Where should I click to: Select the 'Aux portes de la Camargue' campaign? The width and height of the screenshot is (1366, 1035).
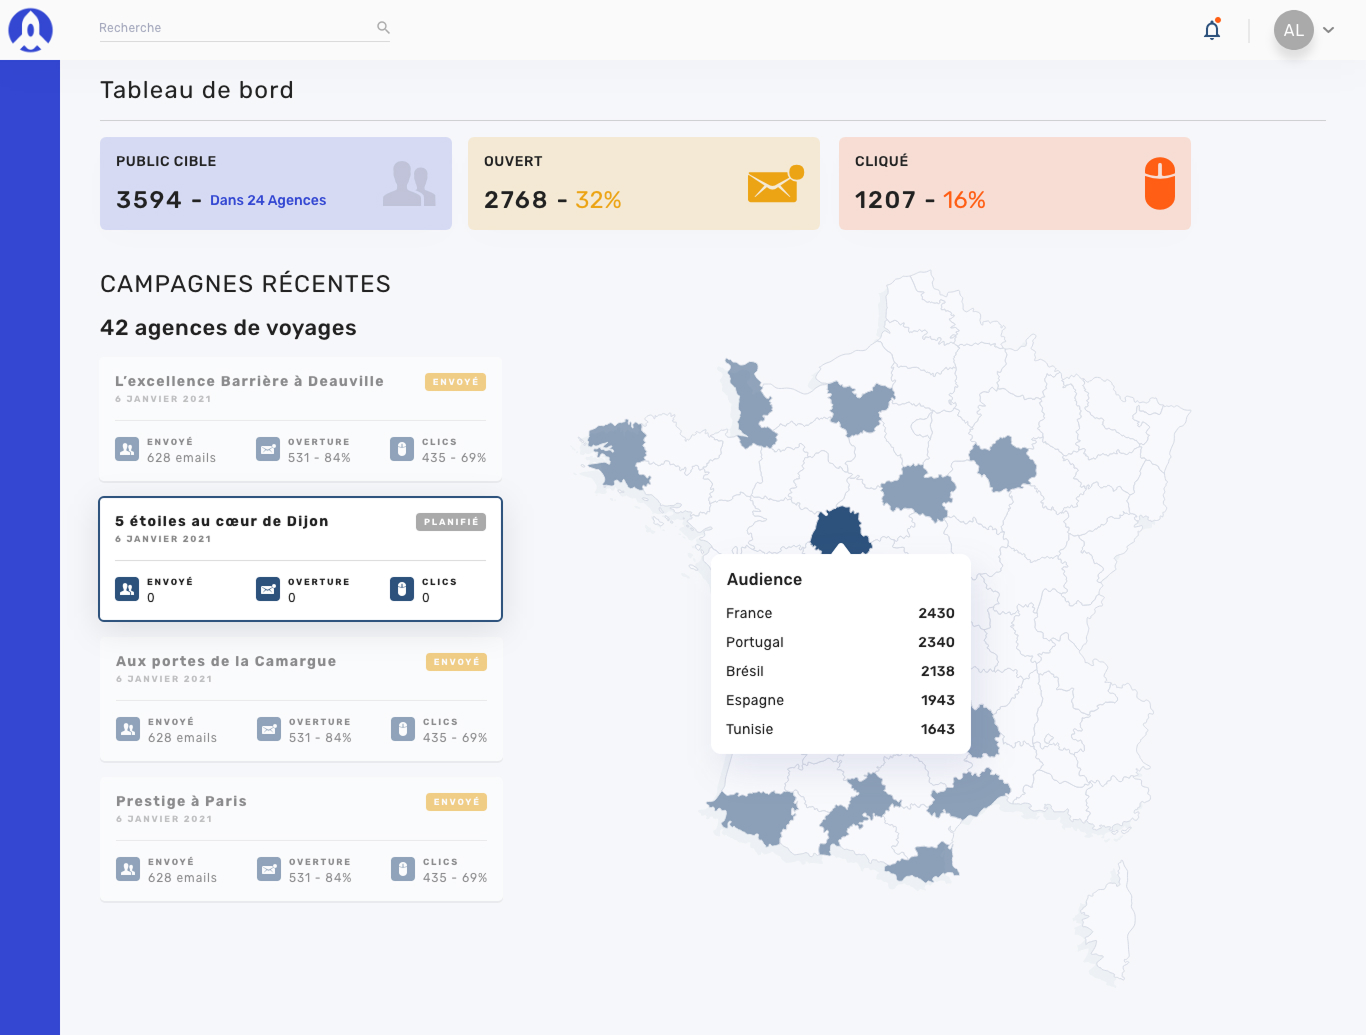pyautogui.click(x=226, y=661)
